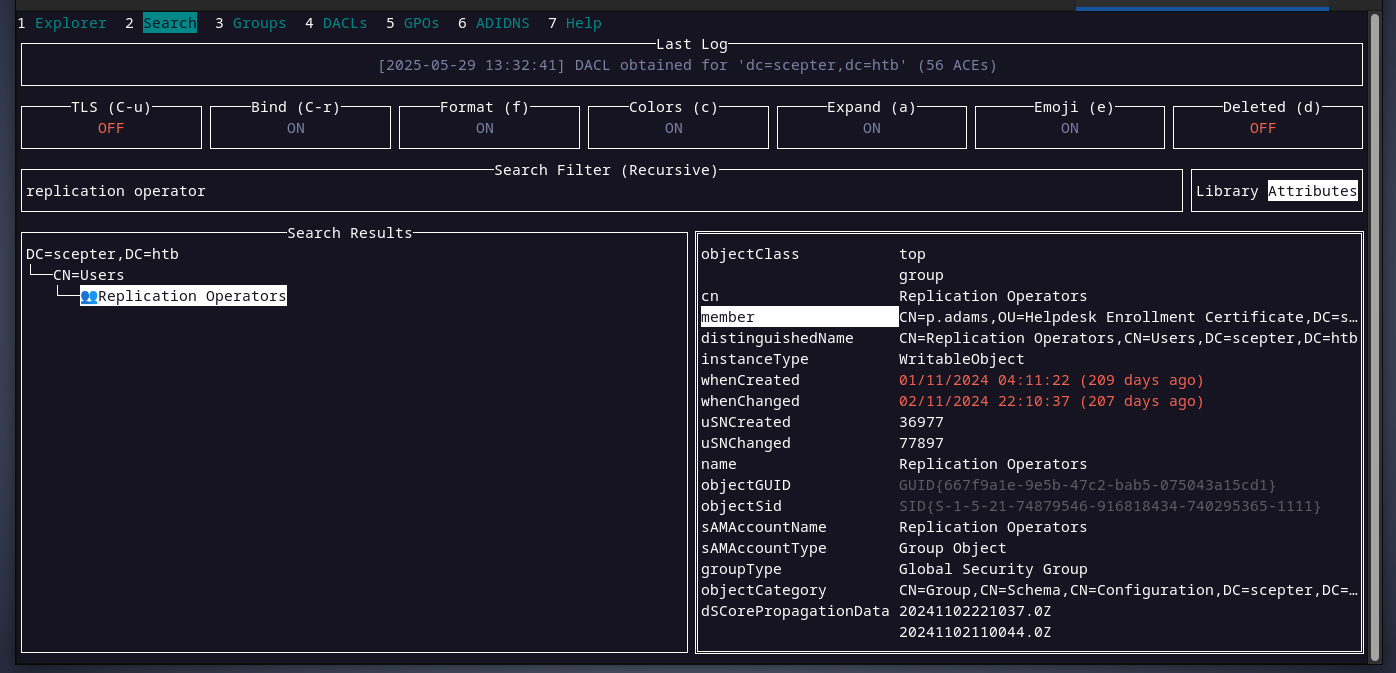
Task: Toggle the TLS option
Action: [x=111, y=128]
